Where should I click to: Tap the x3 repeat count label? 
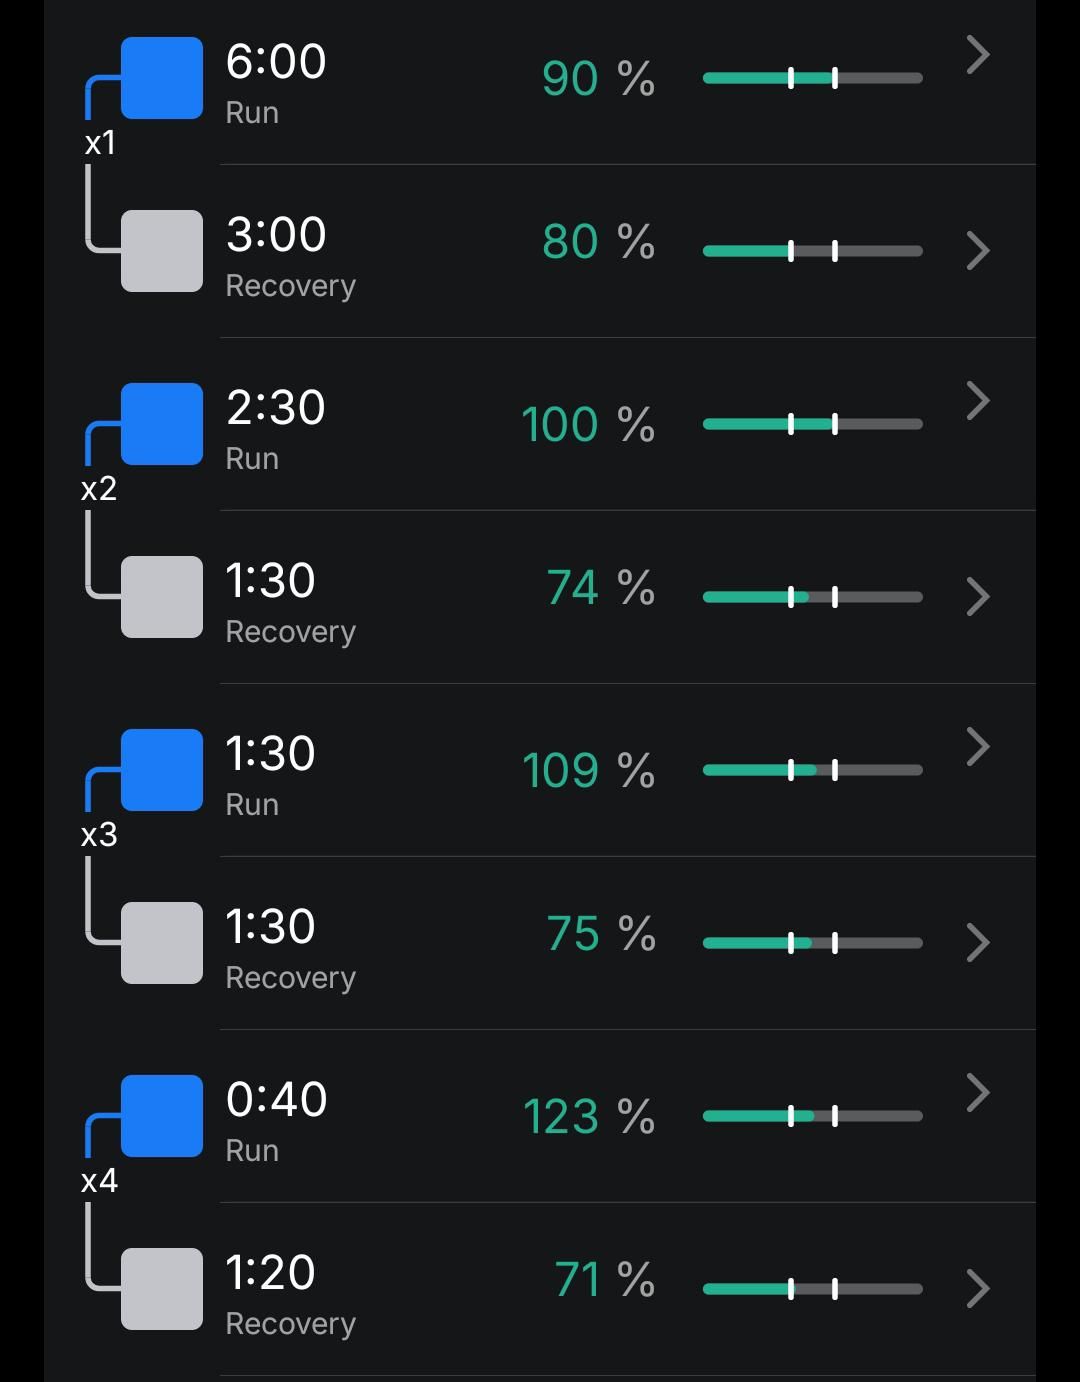click(x=100, y=836)
